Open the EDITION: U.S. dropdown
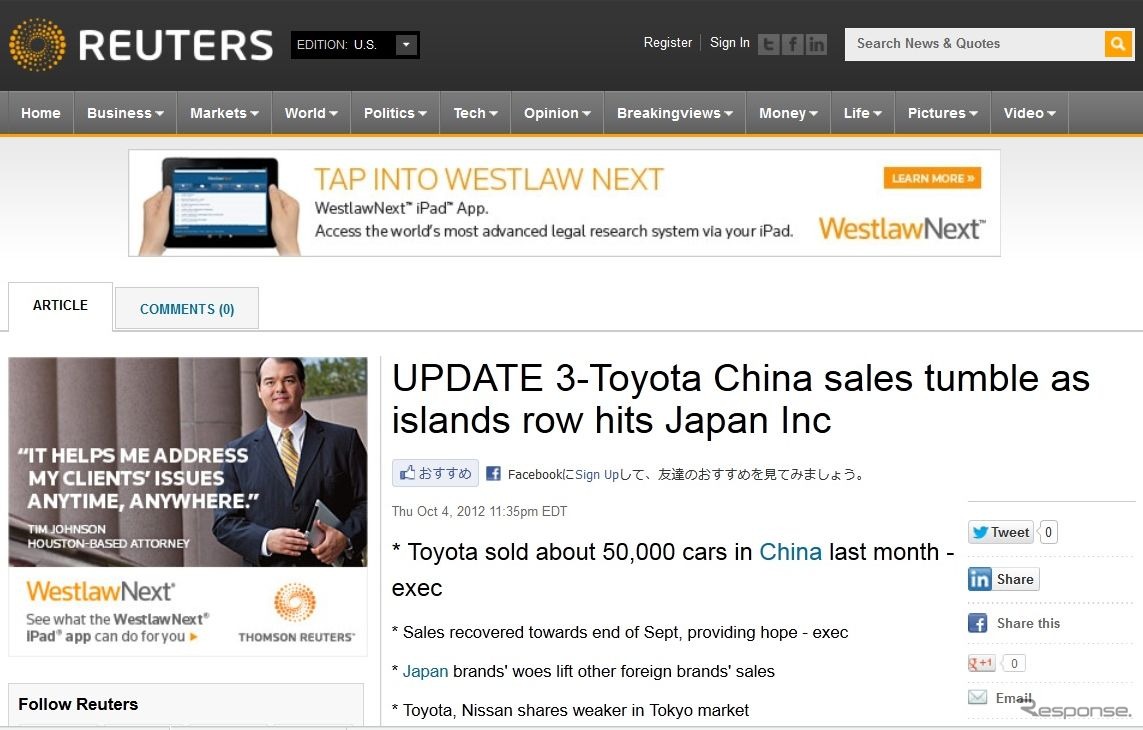This screenshot has width=1143, height=730. [355, 44]
